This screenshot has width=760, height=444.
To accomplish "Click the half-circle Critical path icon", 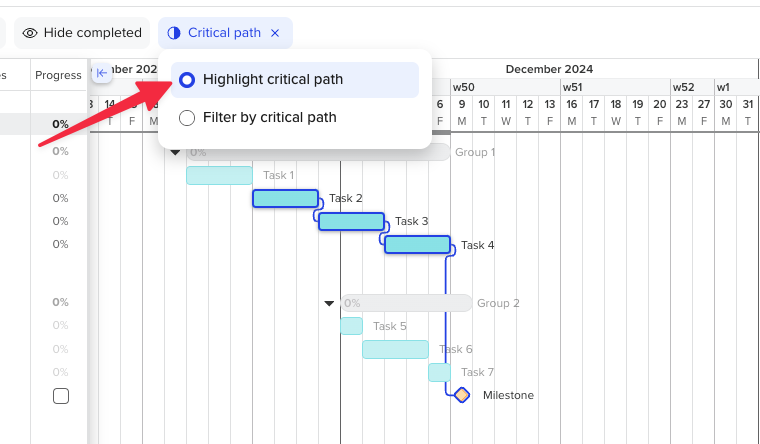I will click(174, 33).
